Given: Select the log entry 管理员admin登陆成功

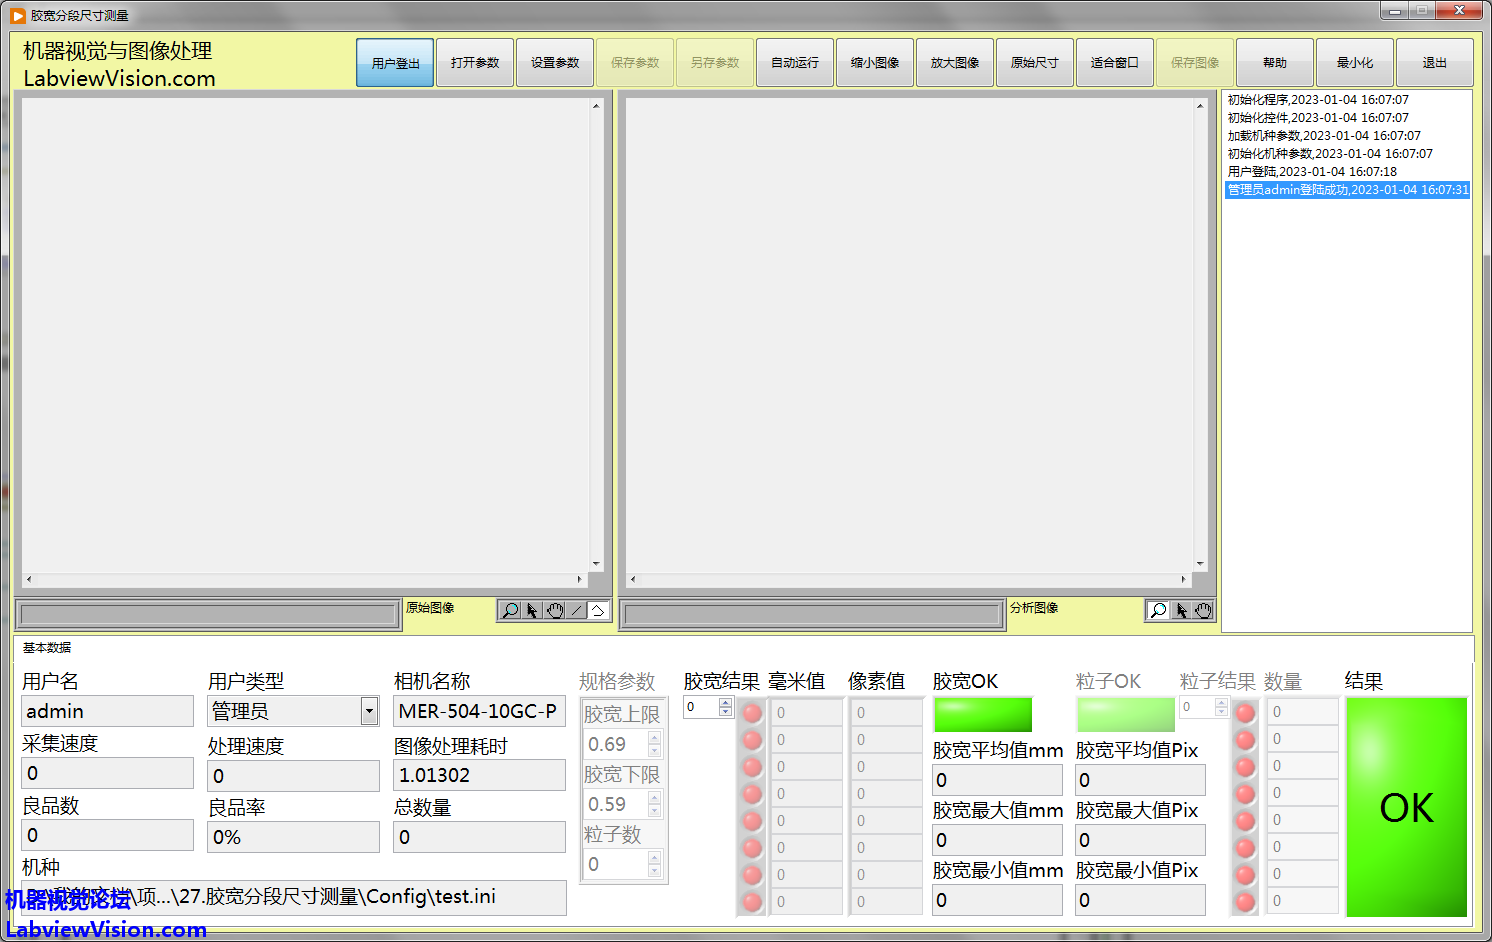Looking at the screenshot, I should (x=1347, y=190).
